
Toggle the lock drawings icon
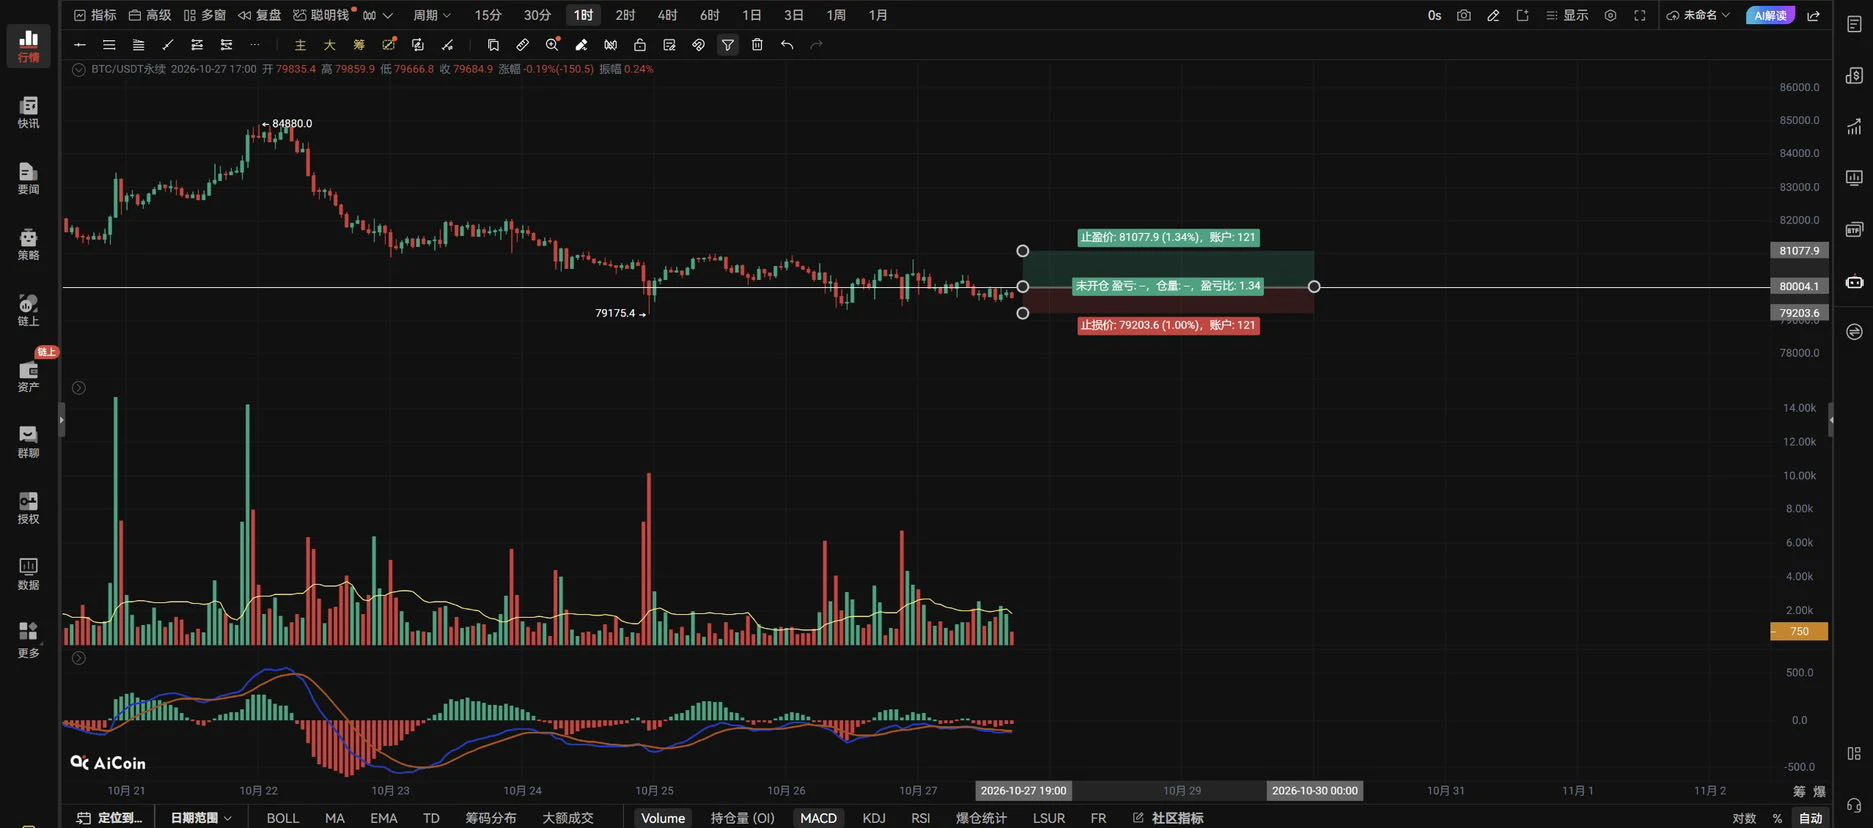point(640,45)
